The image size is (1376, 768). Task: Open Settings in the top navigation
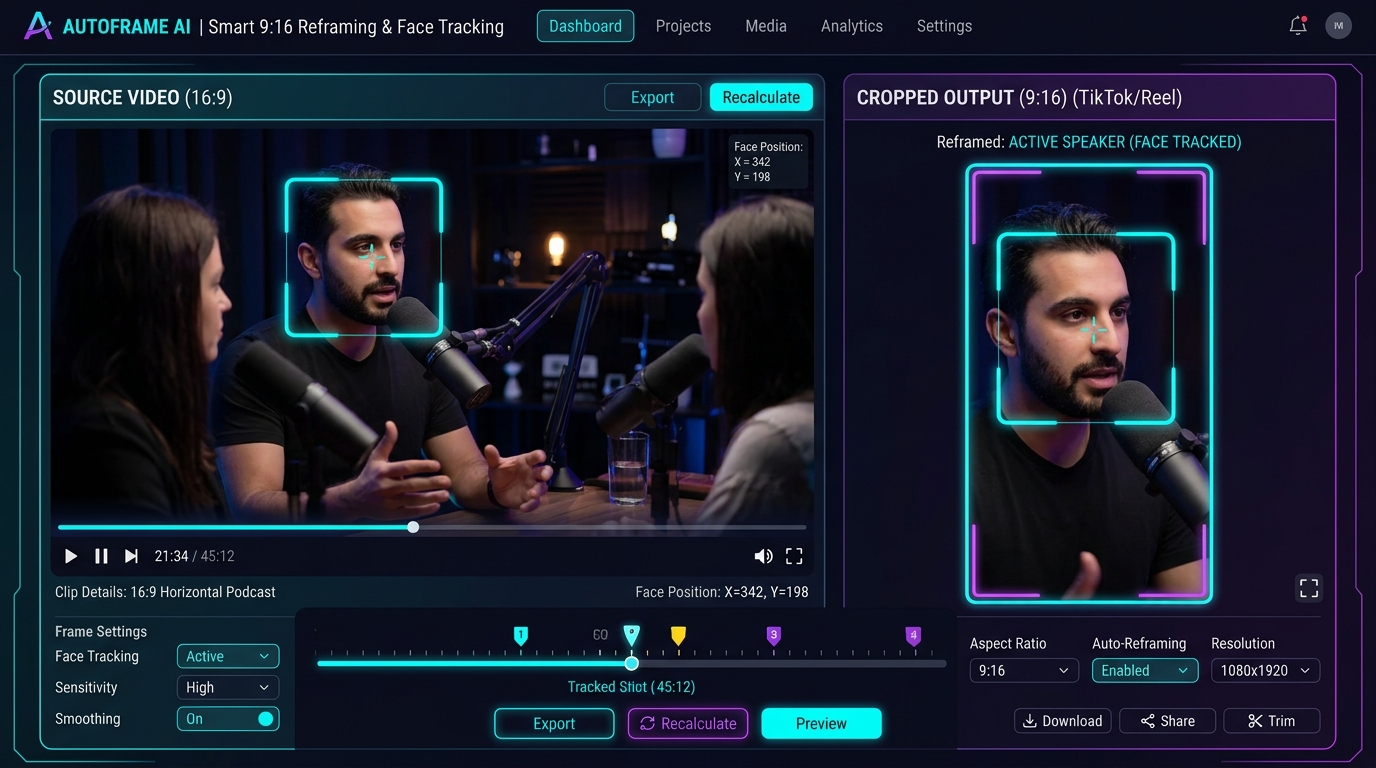click(x=944, y=26)
